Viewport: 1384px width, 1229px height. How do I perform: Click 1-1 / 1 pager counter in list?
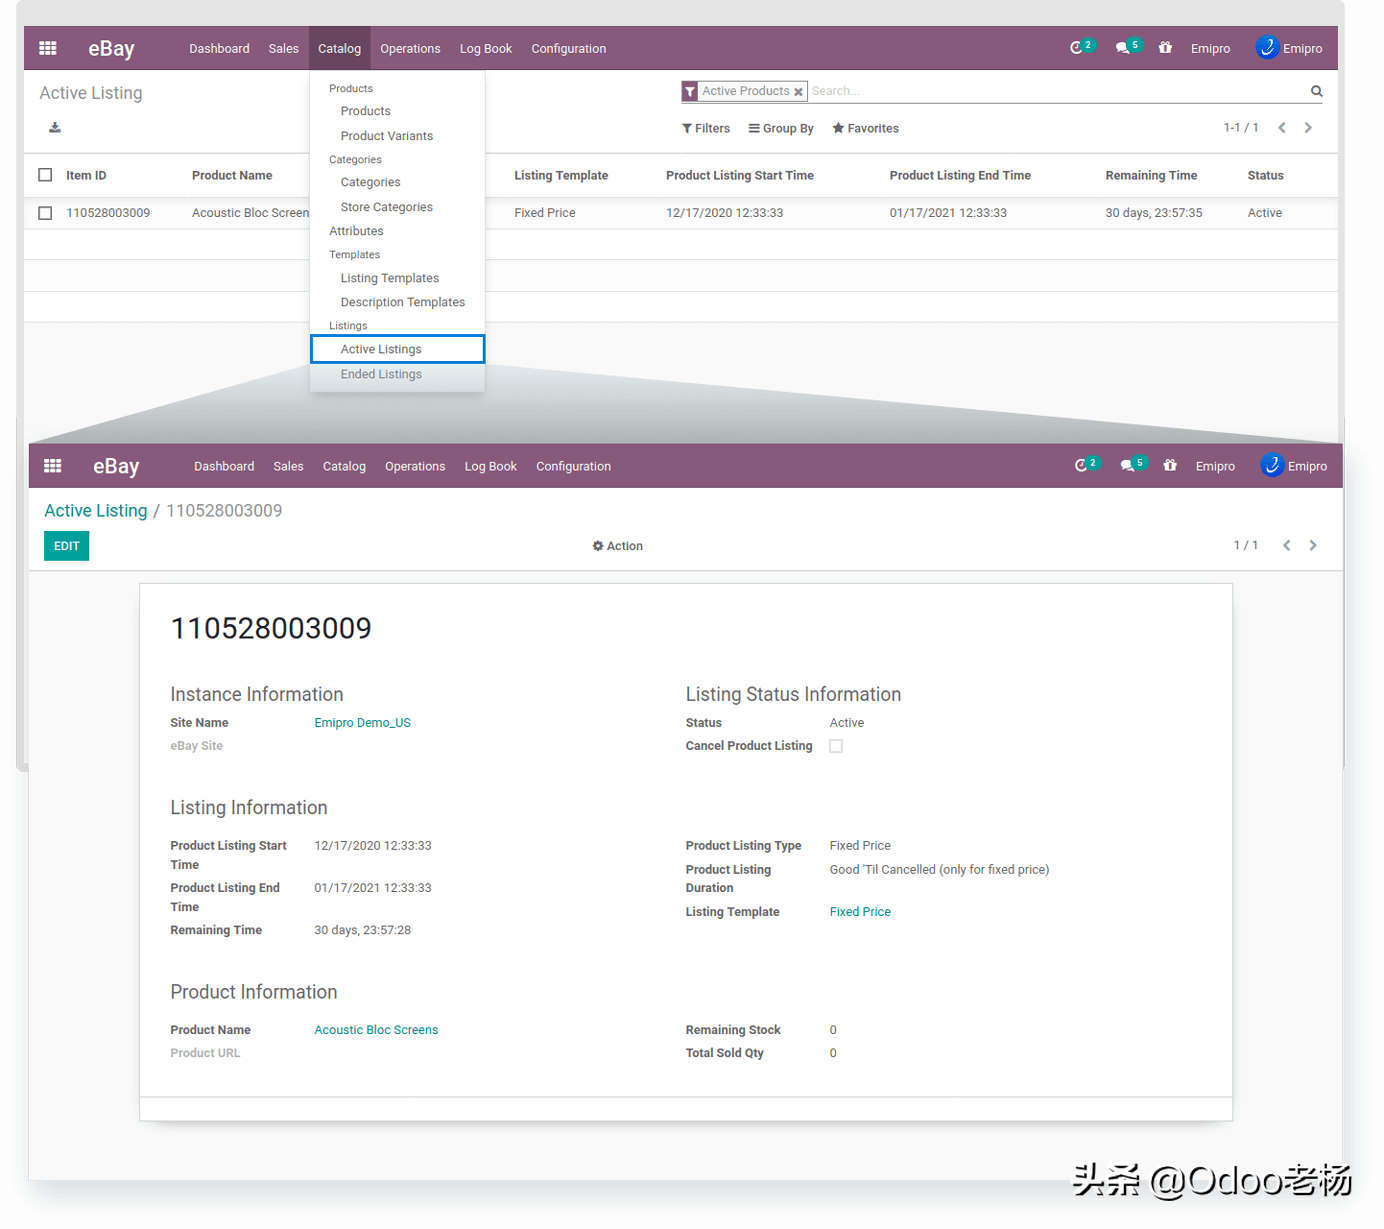(x=1241, y=128)
